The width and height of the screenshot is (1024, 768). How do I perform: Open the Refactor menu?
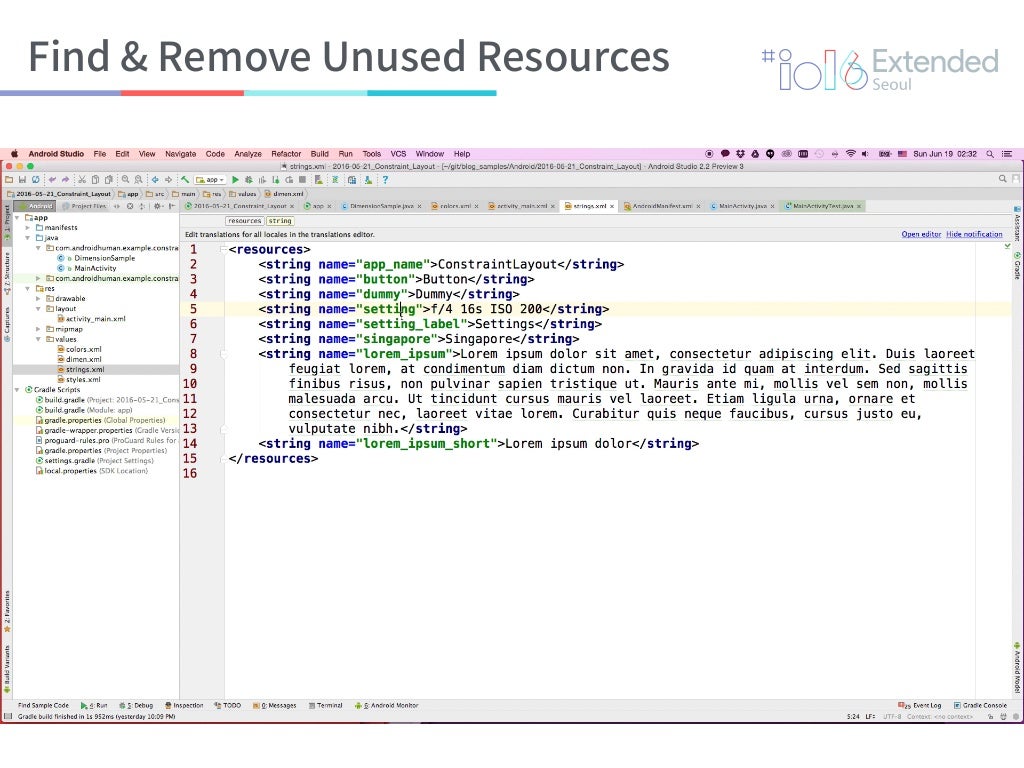coord(286,154)
